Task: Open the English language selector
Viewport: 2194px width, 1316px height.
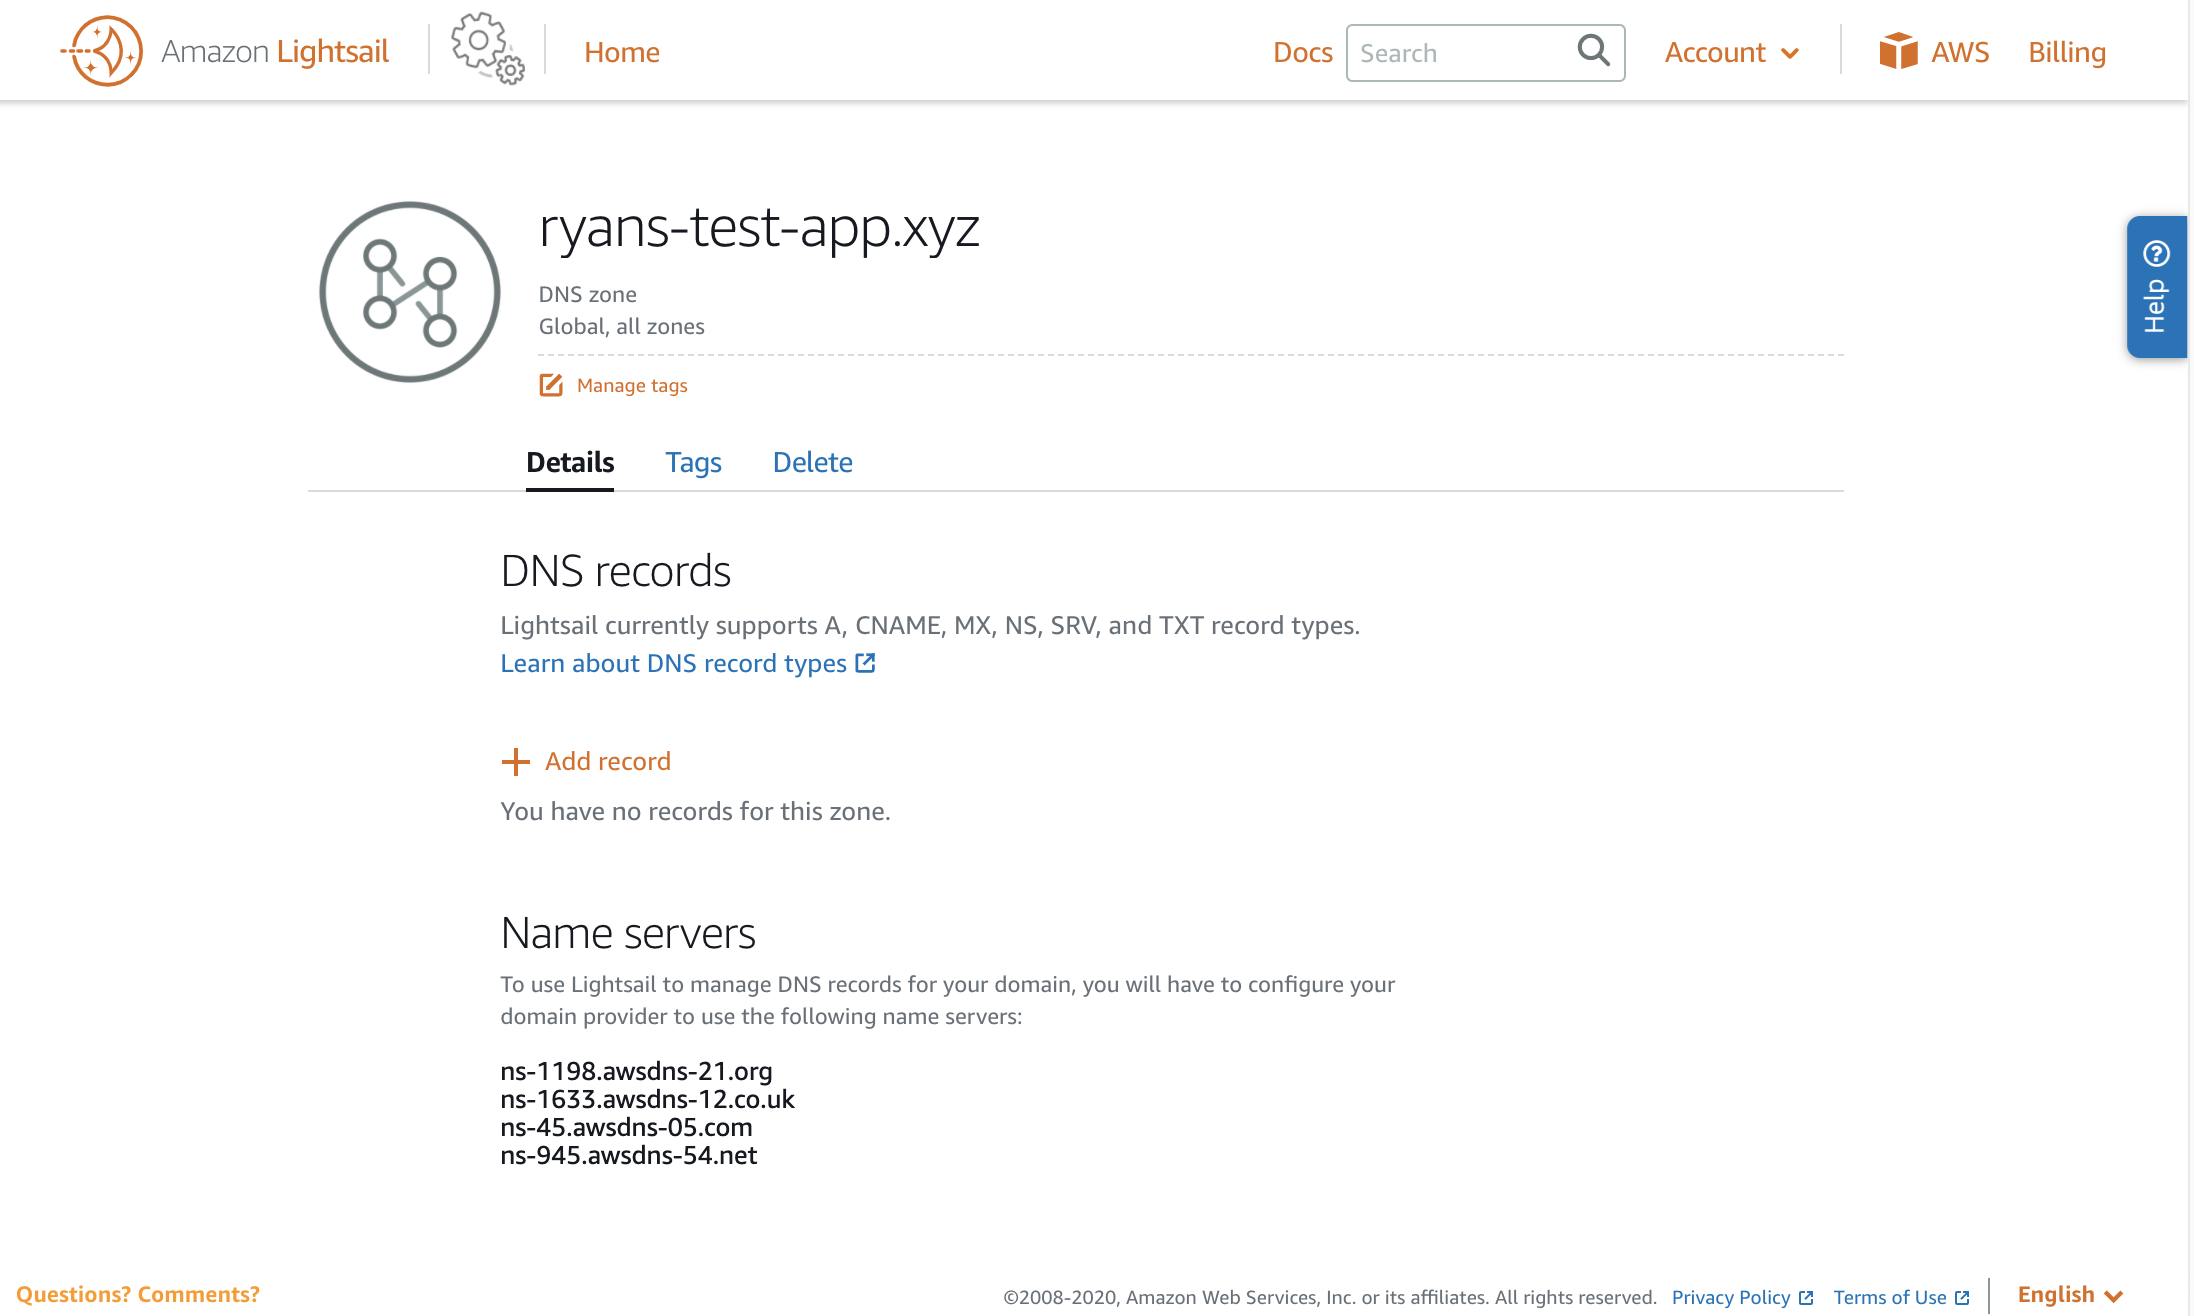Action: click(x=2069, y=1295)
